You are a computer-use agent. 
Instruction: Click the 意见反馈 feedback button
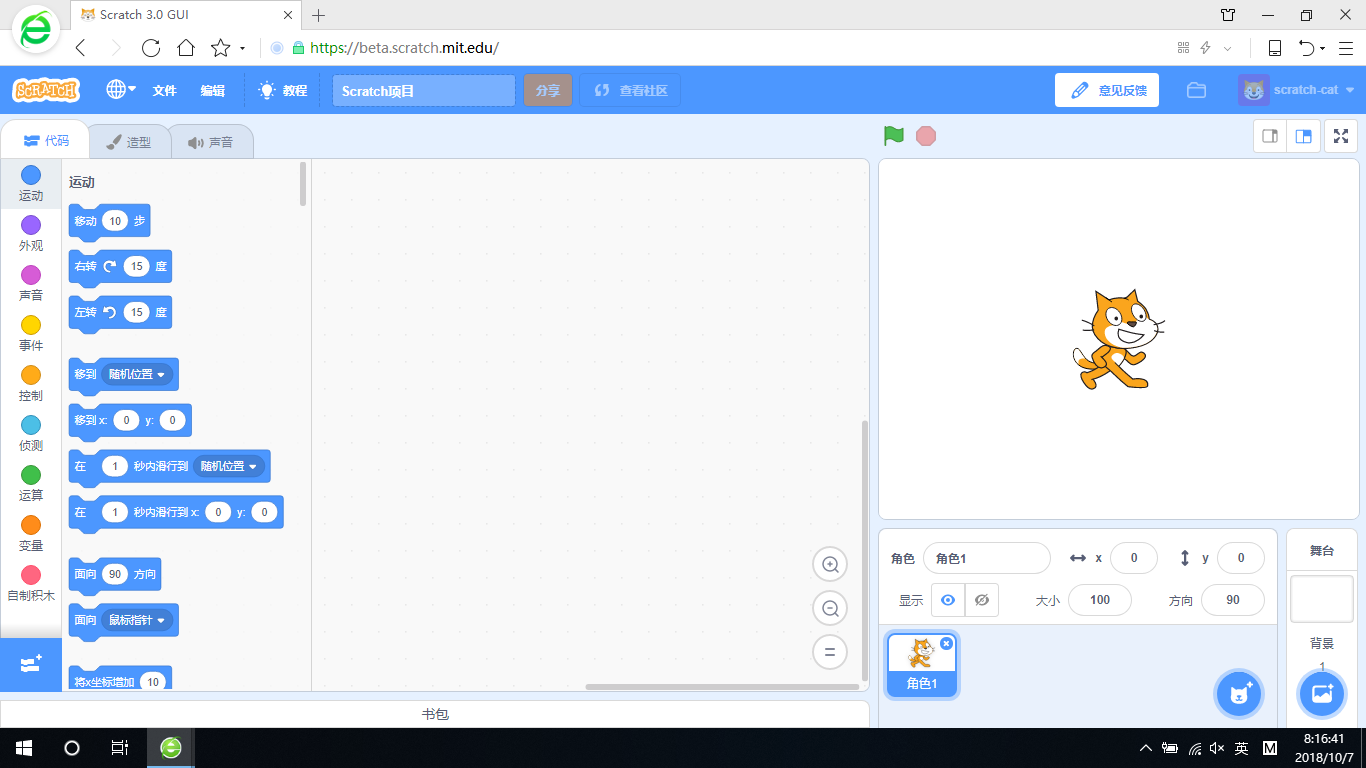1106,89
